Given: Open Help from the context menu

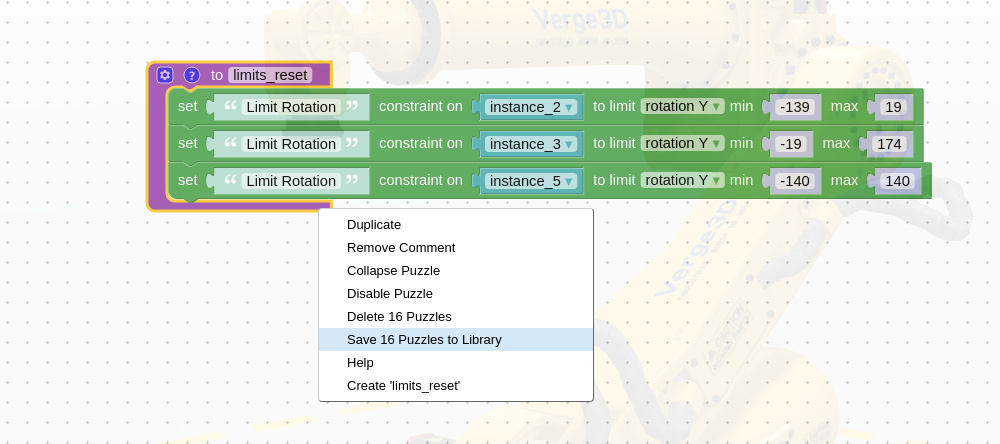Looking at the screenshot, I should [x=360, y=363].
